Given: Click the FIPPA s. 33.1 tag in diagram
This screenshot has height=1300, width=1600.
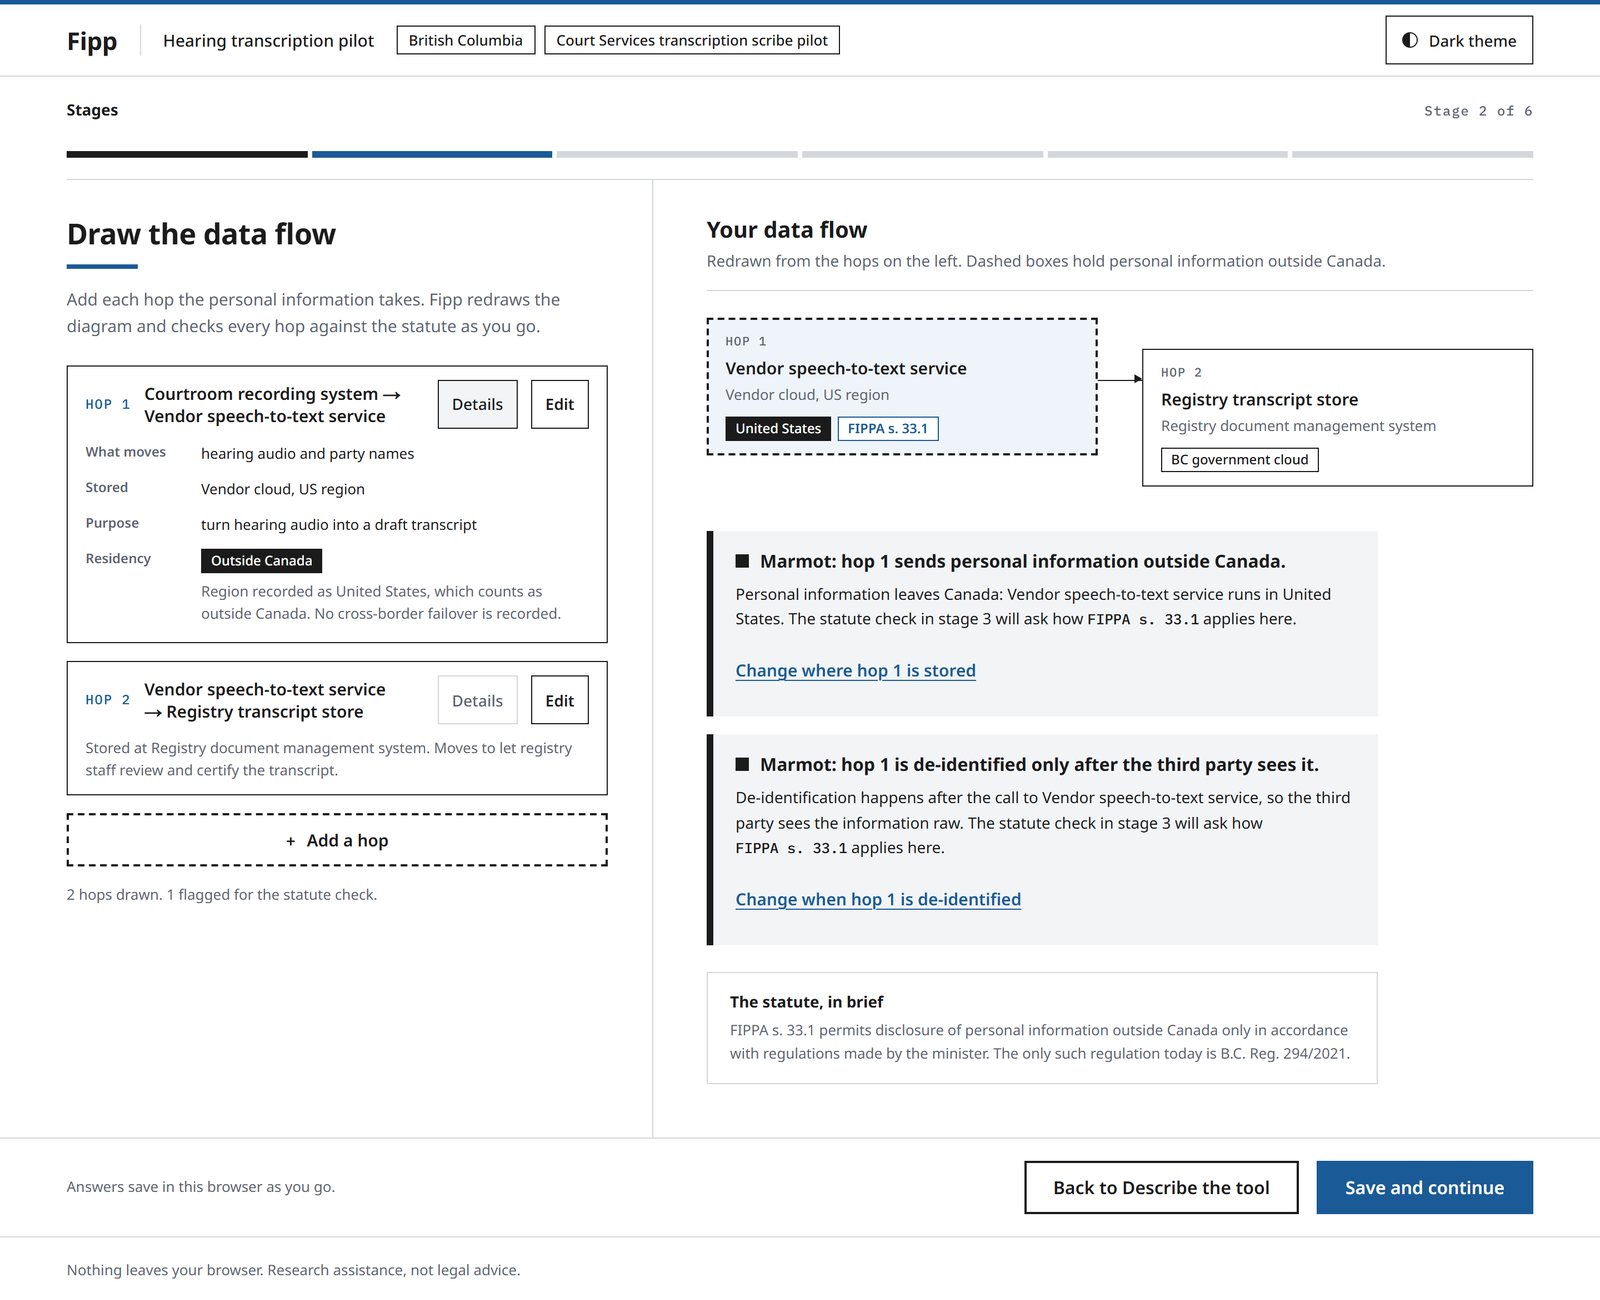Looking at the screenshot, I should (888, 428).
